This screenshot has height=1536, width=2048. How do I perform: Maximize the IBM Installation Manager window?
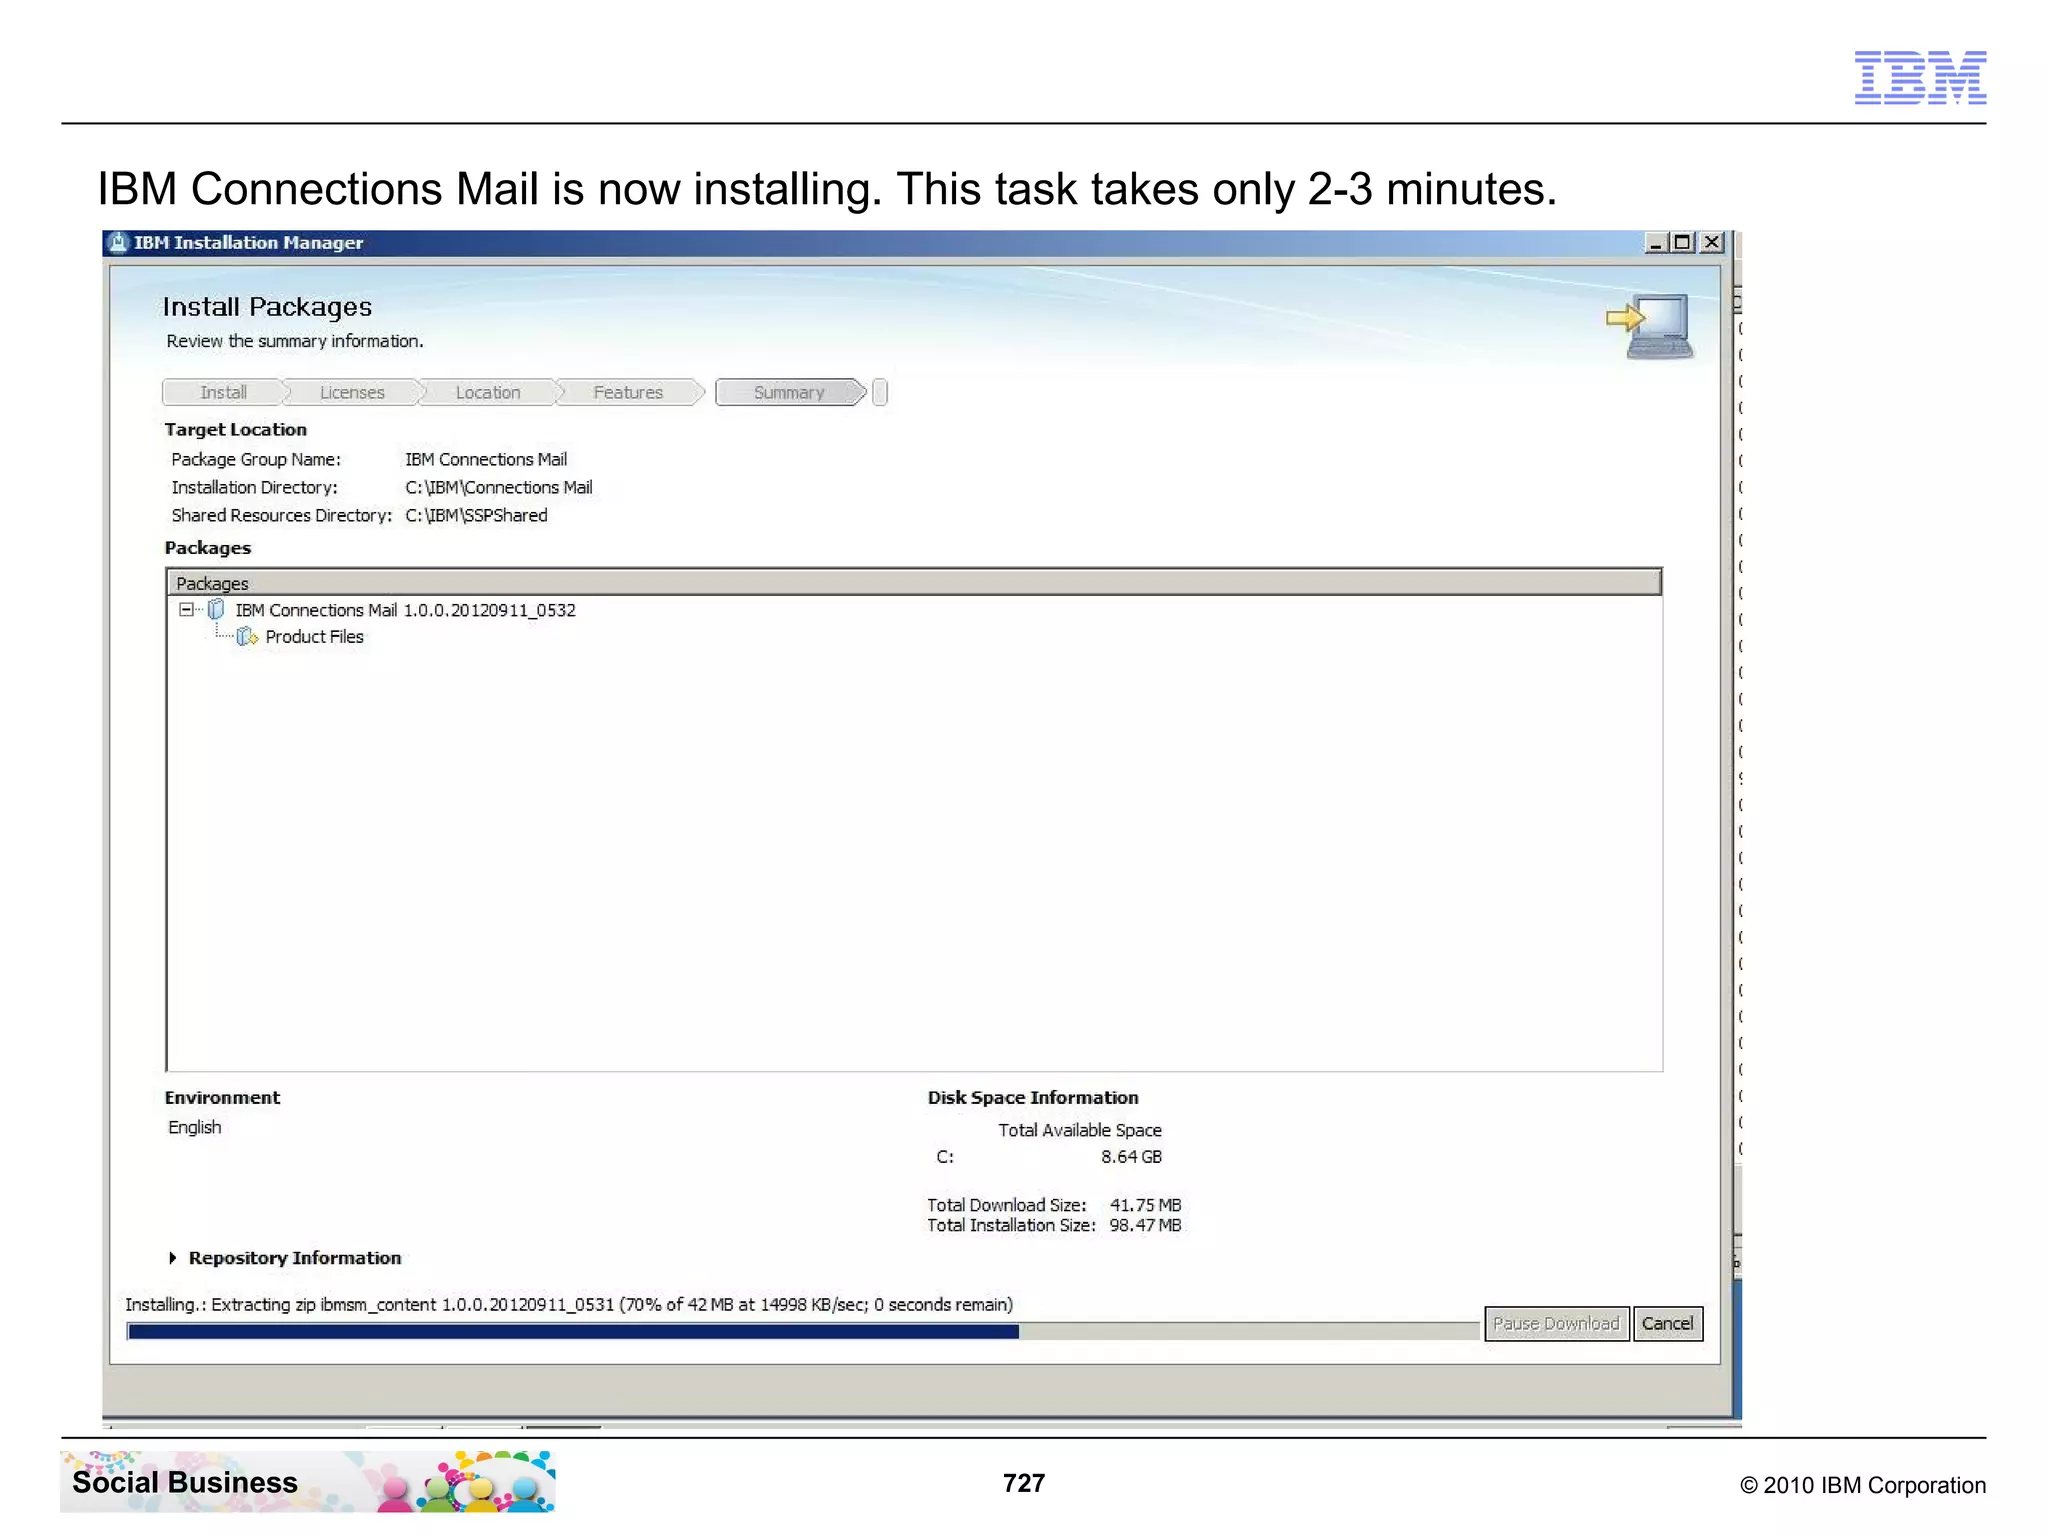coord(1683,243)
